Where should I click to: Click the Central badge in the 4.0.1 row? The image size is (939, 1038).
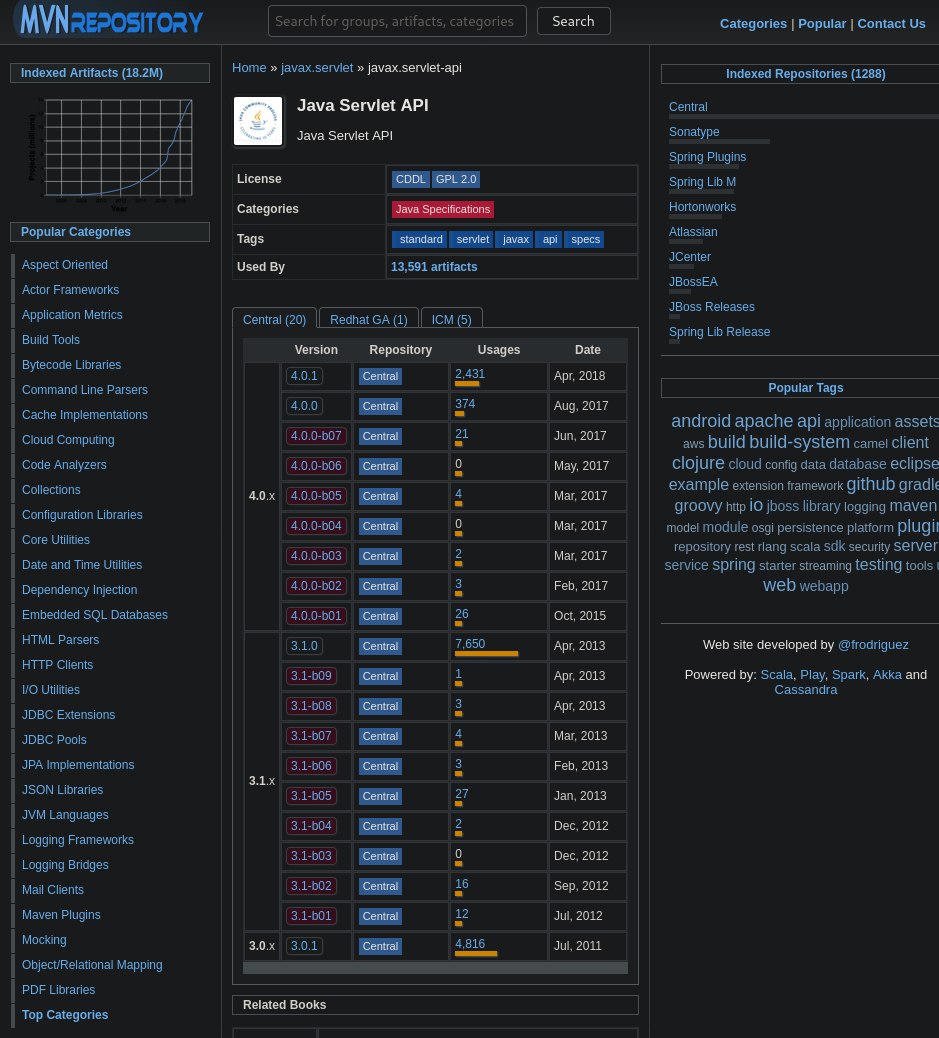(380, 376)
